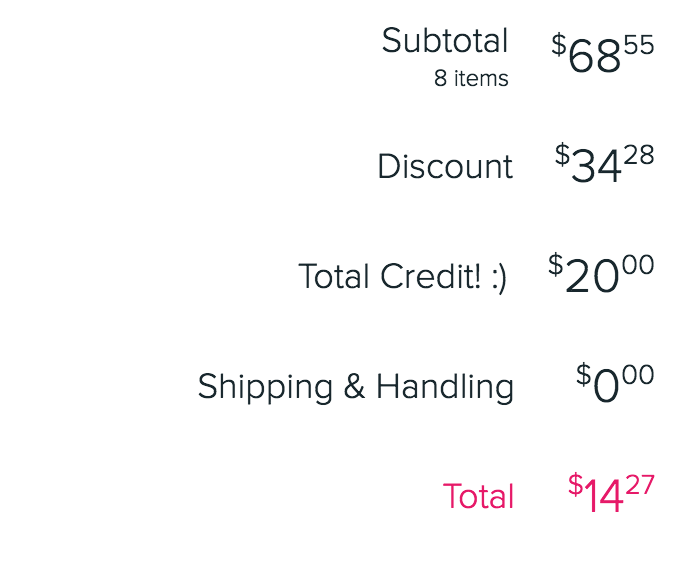The width and height of the screenshot is (692, 572).
Task: Click the $68.55 subtotal amount
Action: pyautogui.click(x=603, y=53)
